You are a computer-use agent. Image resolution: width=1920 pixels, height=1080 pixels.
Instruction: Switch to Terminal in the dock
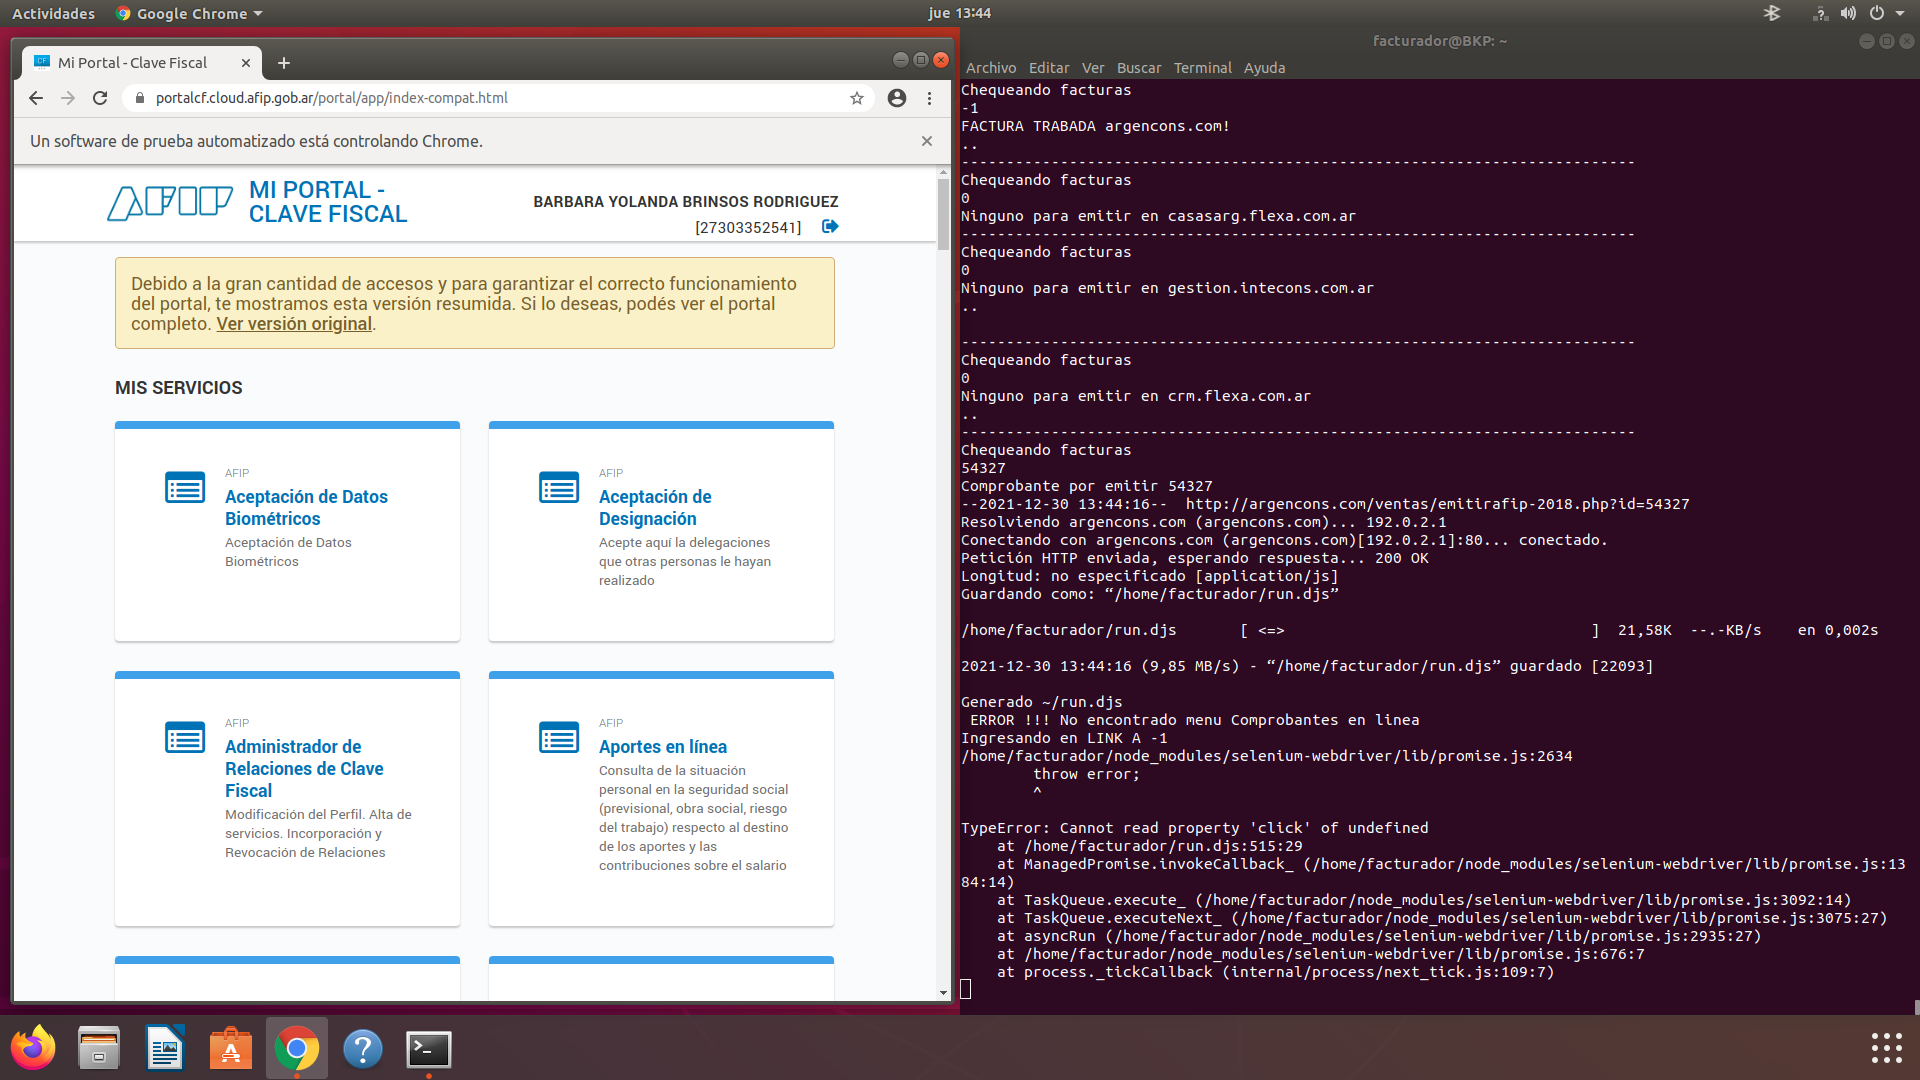(x=429, y=1048)
